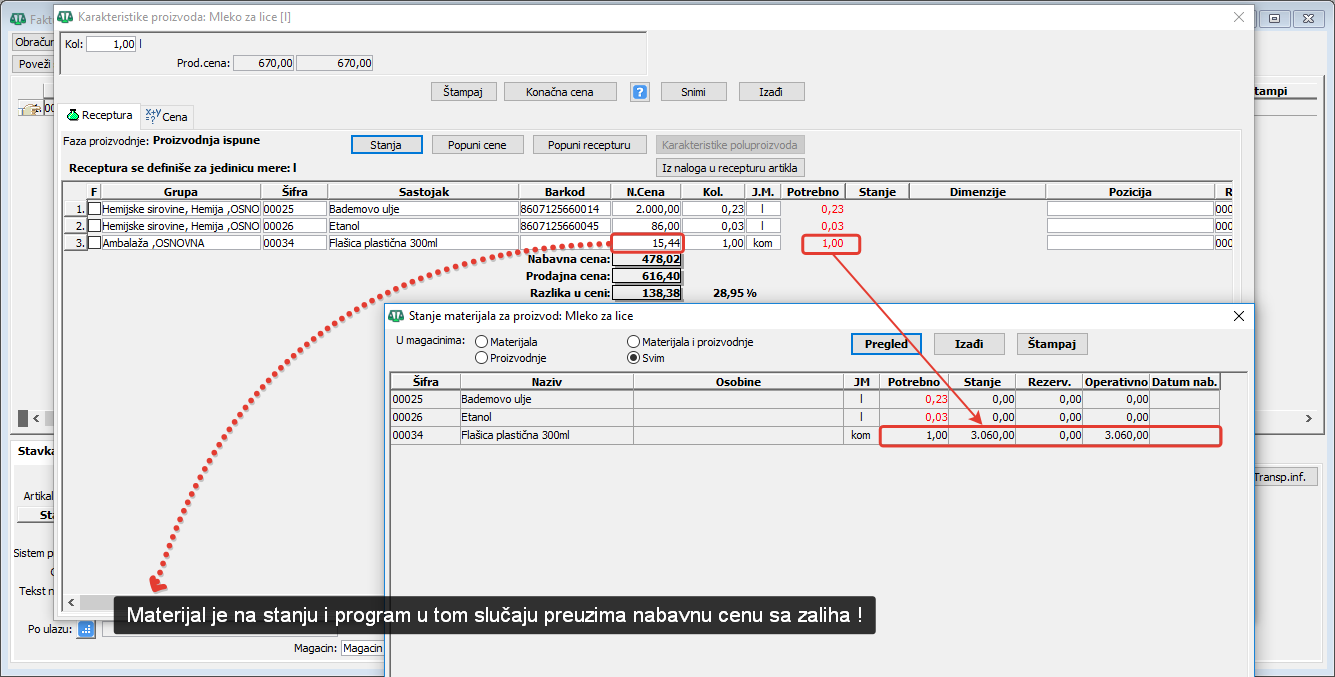The image size is (1335, 677).
Task: Click the Popuni recepturu button
Action: pyautogui.click(x=589, y=145)
